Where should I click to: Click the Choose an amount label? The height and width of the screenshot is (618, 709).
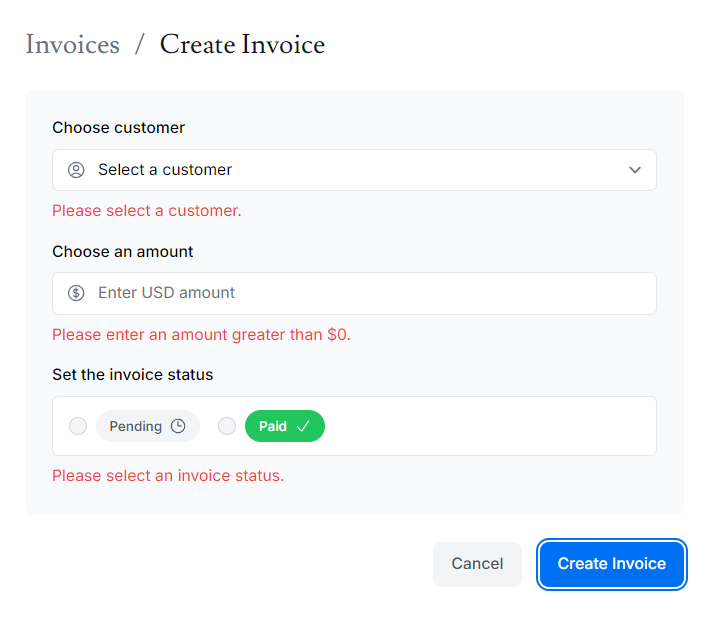point(123,251)
